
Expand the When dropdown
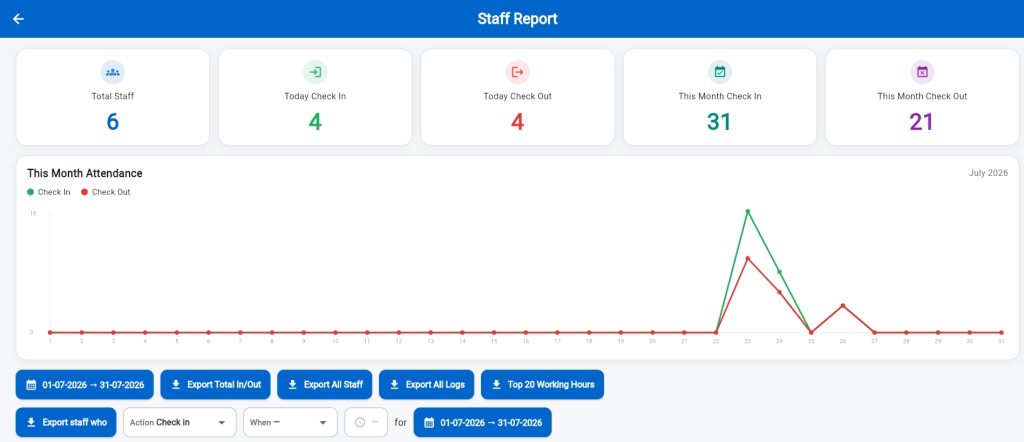click(290, 422)
